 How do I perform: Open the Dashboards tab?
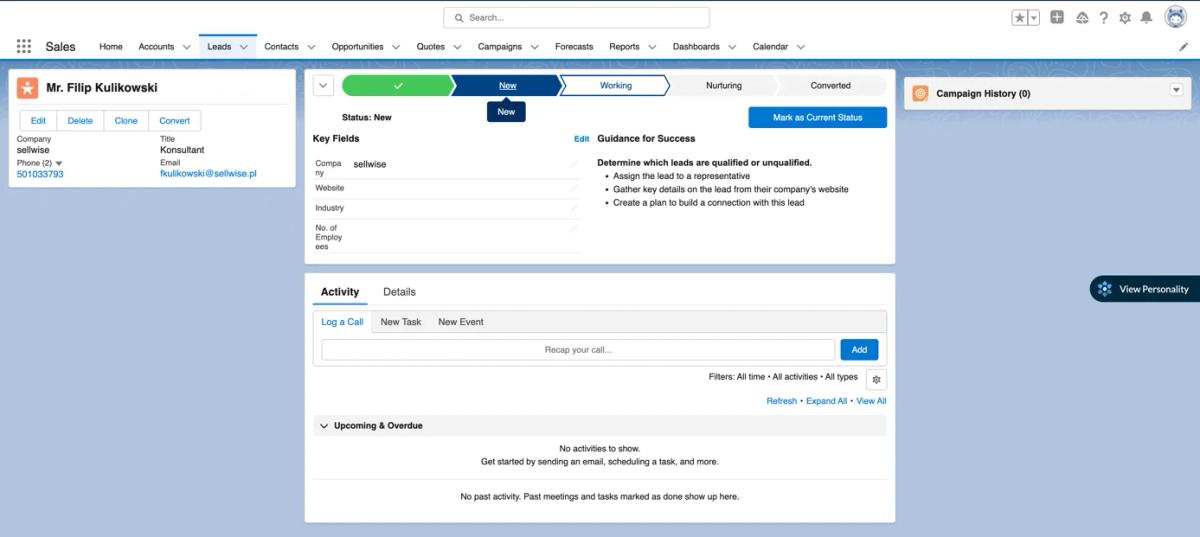696,46
